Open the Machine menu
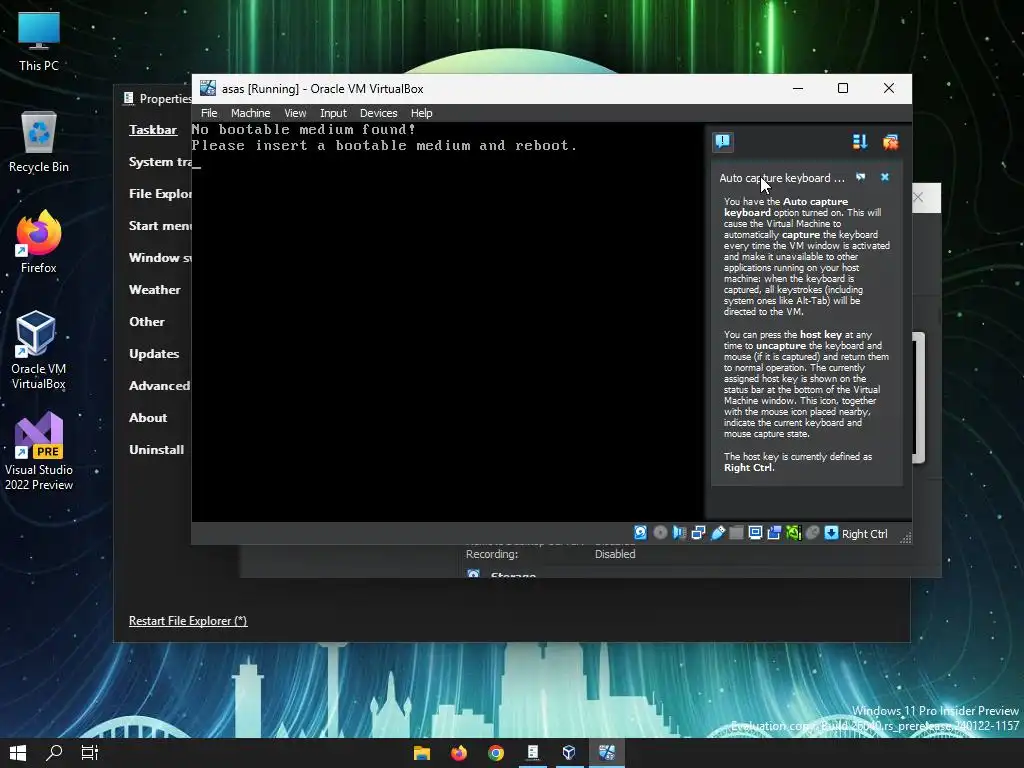 point(250,113)
